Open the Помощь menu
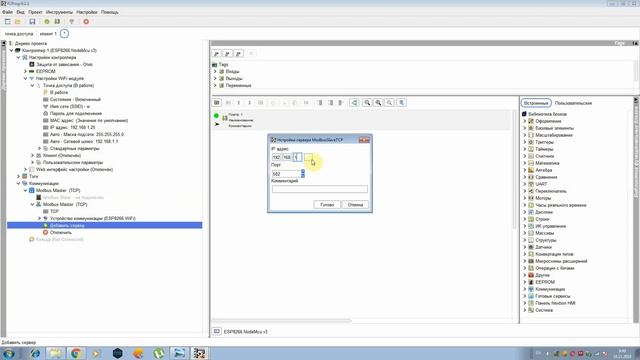 point(109,12)
